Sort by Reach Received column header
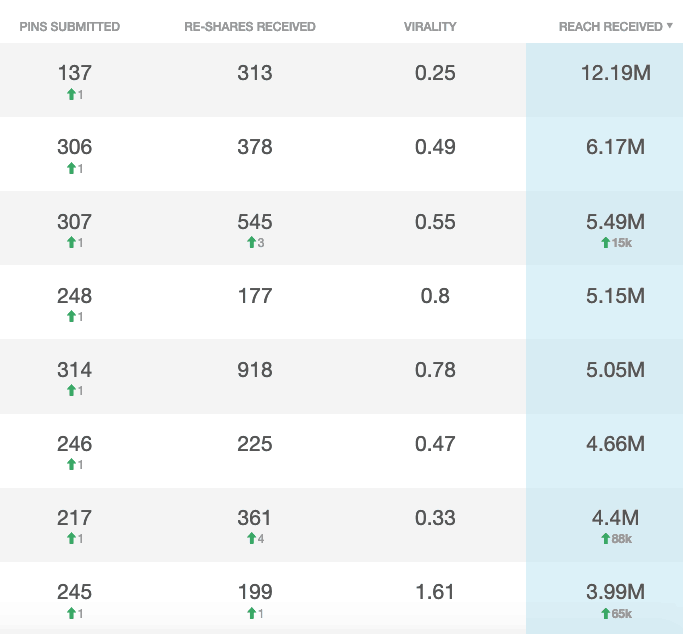 click(611, 27)
